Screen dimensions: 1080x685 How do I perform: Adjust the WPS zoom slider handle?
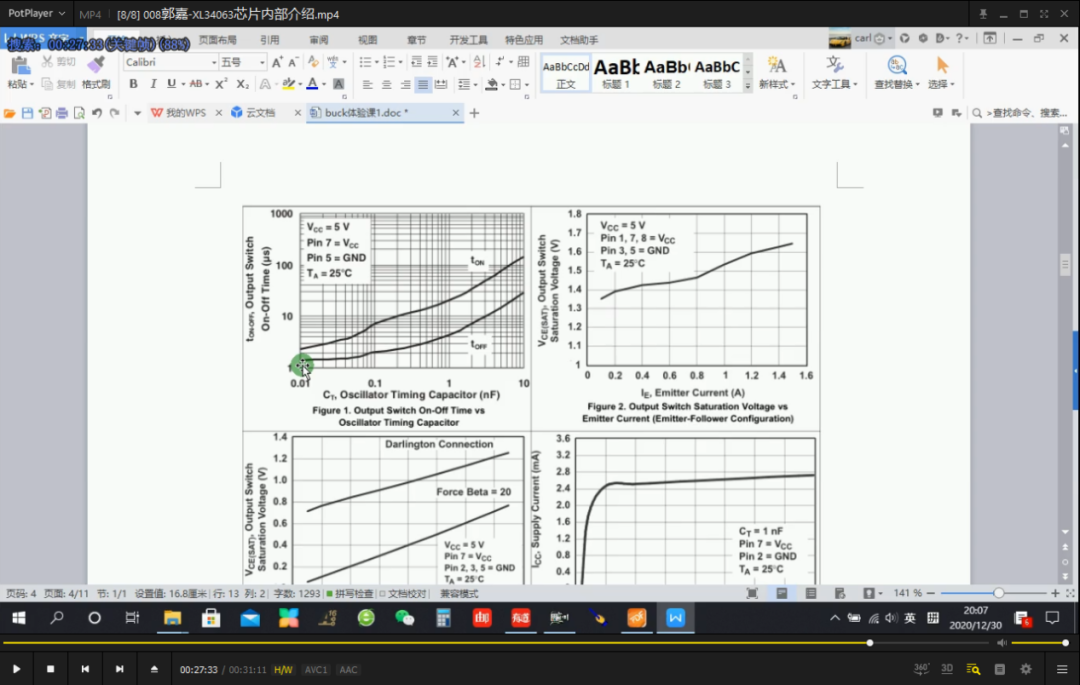(998, 593)
